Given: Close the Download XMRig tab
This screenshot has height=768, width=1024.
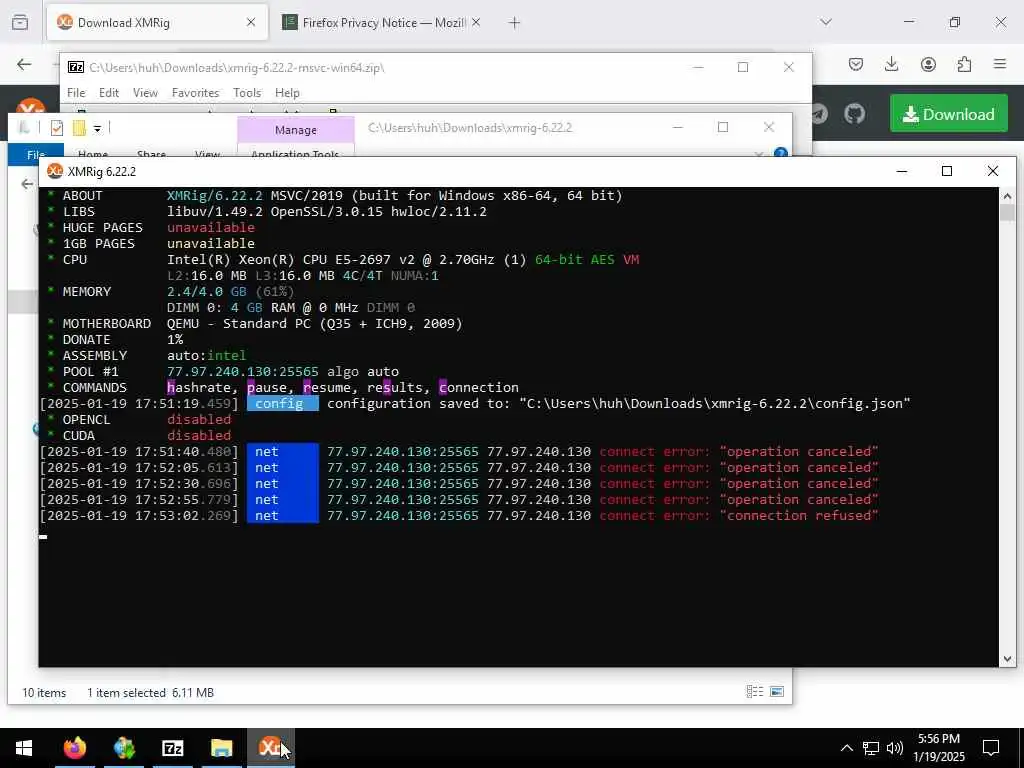Looking at the screenshot, I should (251, 23).
